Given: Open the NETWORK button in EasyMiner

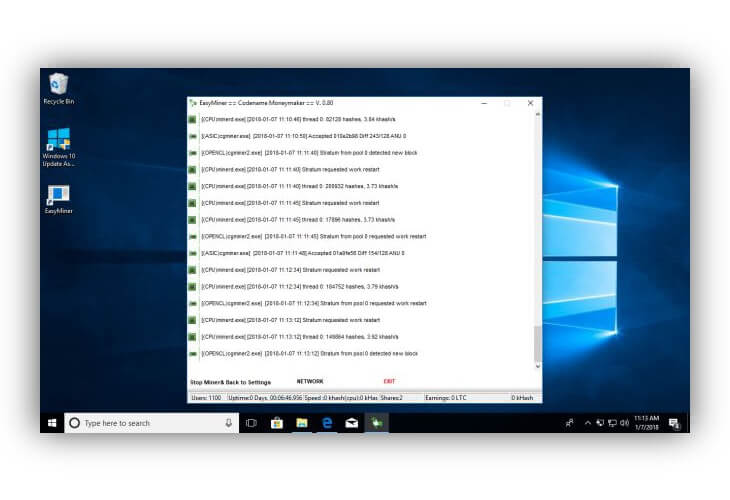Looking at the screenshot, I should (x=310, y=381).
